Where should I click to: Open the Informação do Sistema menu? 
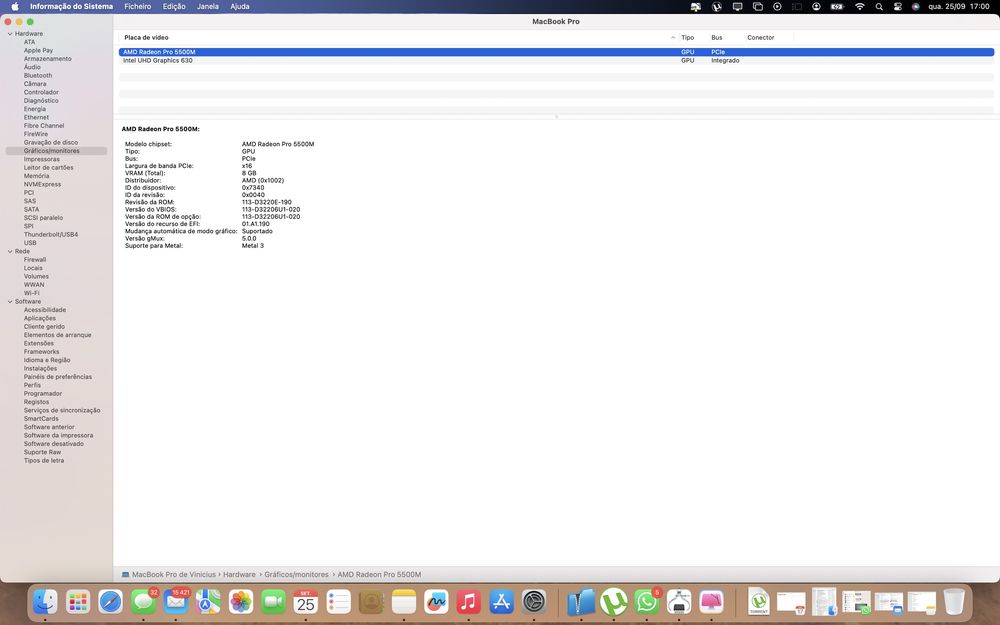[x=71, y=6]
